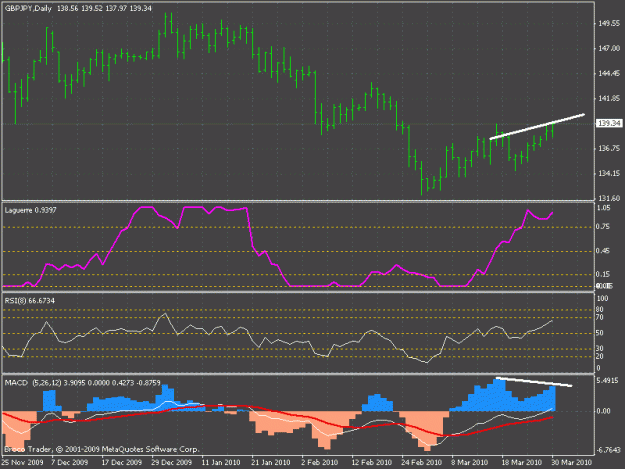Image resolution: width=625 pixels, height=469 pixels.
Task: Click the 24 Feb 2010 date label
Action: 422,463
